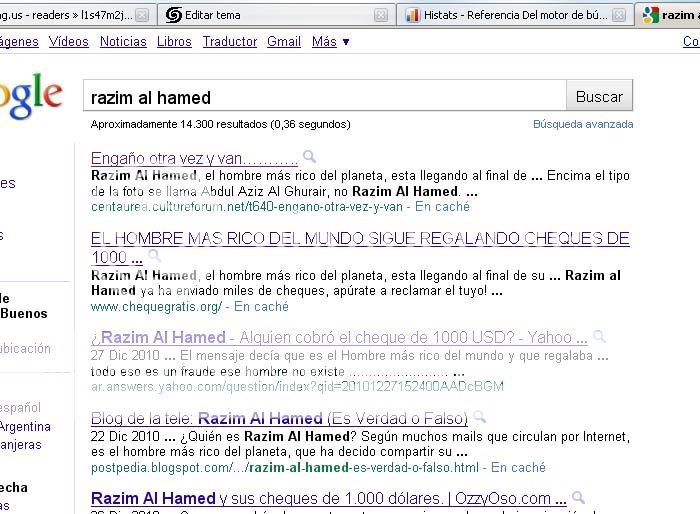Open result 'Engaño otra vez y van'
Image resolution: width=700 pixels, height=514 pixels.
(x=194, y=158)
